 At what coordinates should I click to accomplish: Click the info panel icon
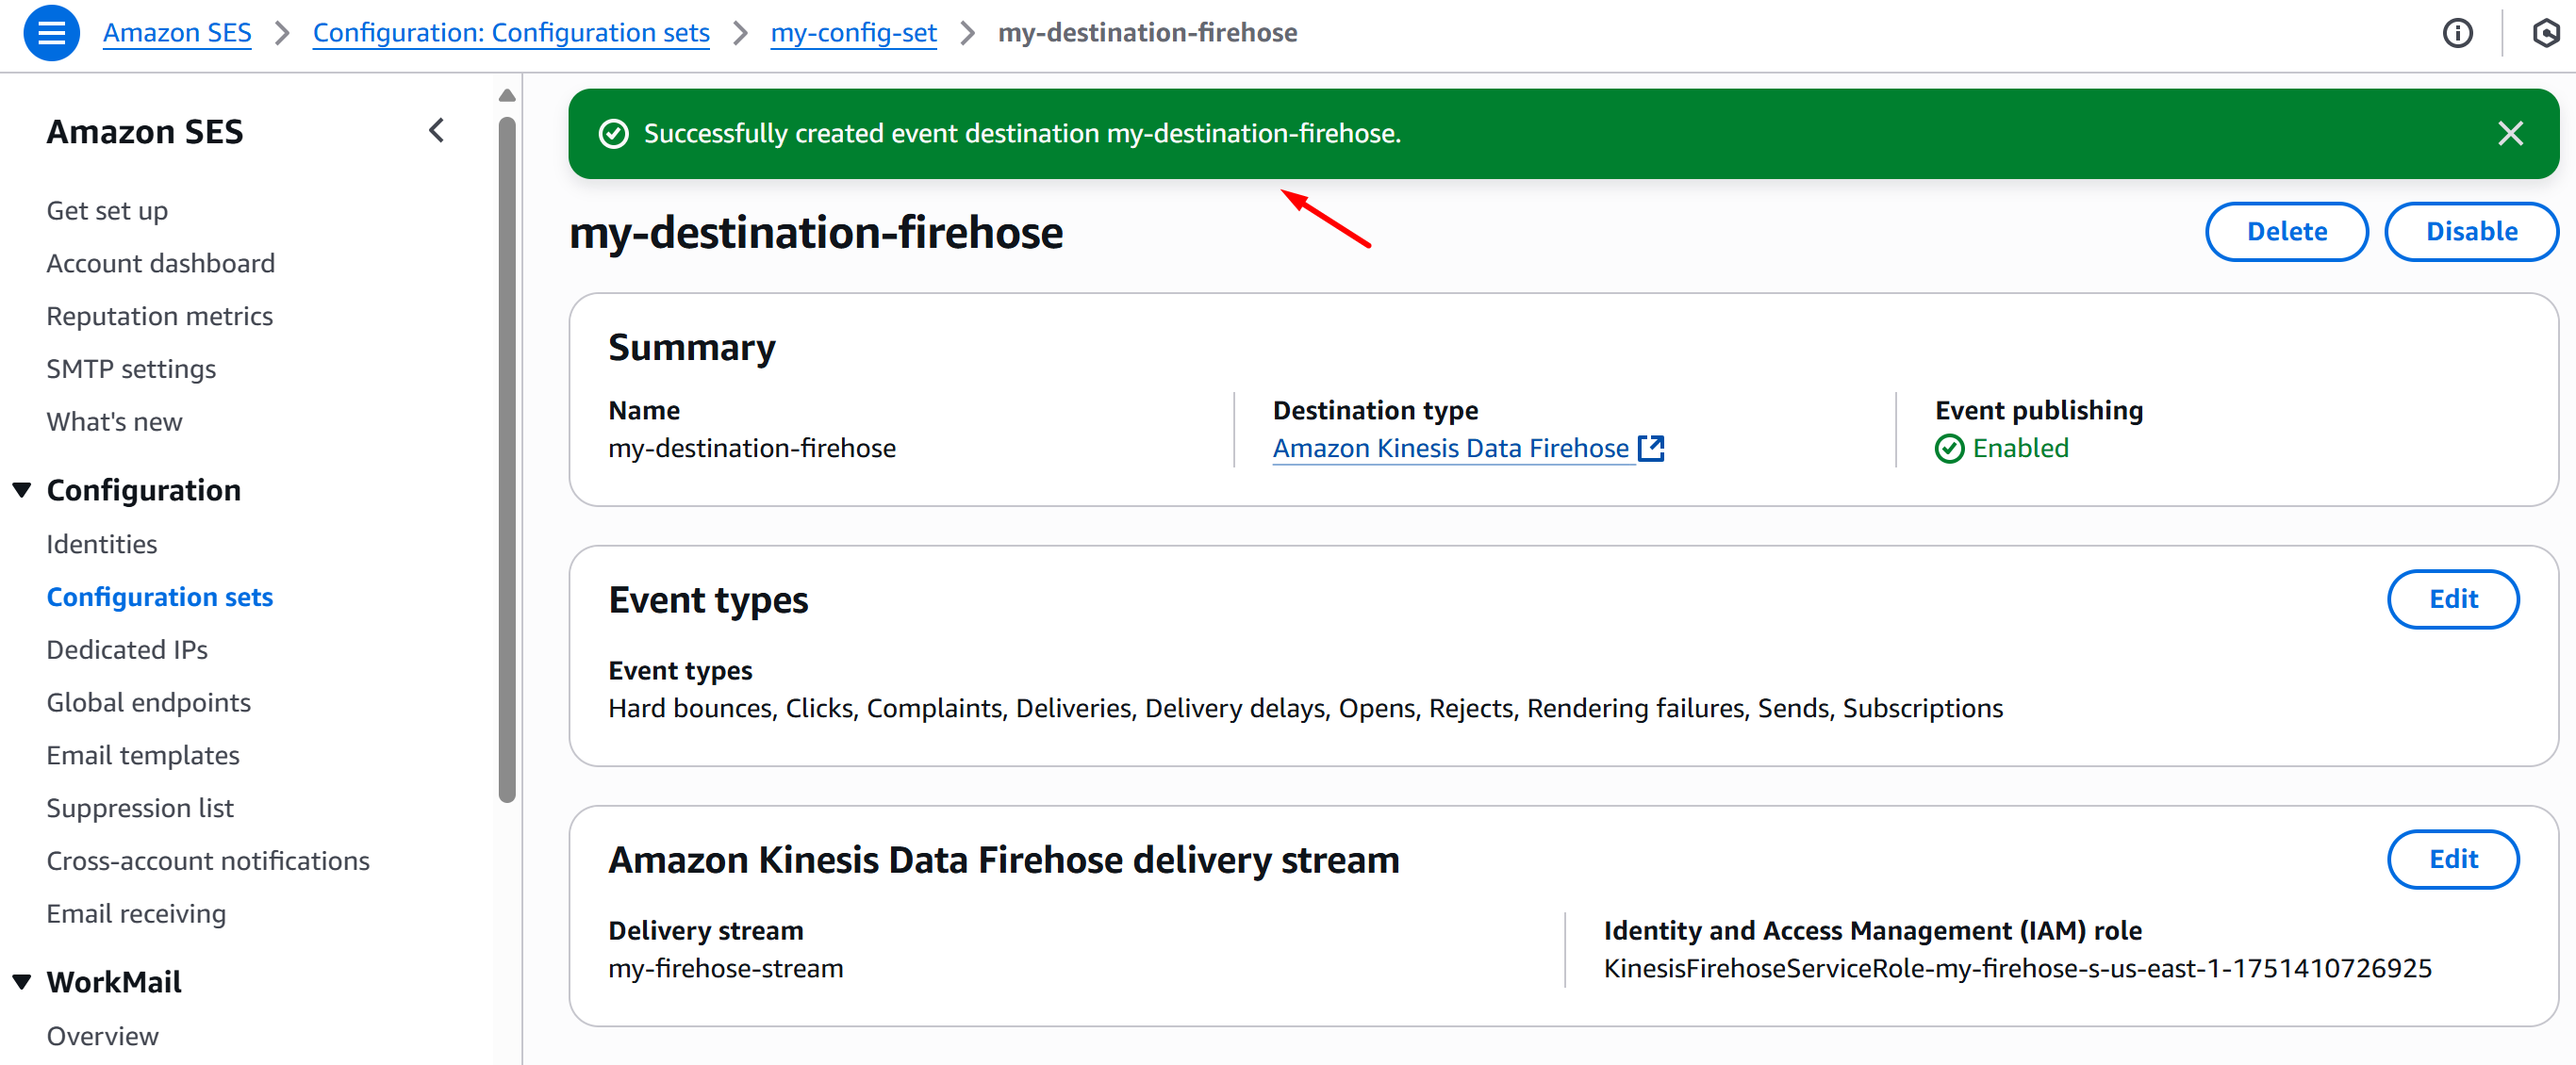pyautogui.click(x=2457, y=33)
